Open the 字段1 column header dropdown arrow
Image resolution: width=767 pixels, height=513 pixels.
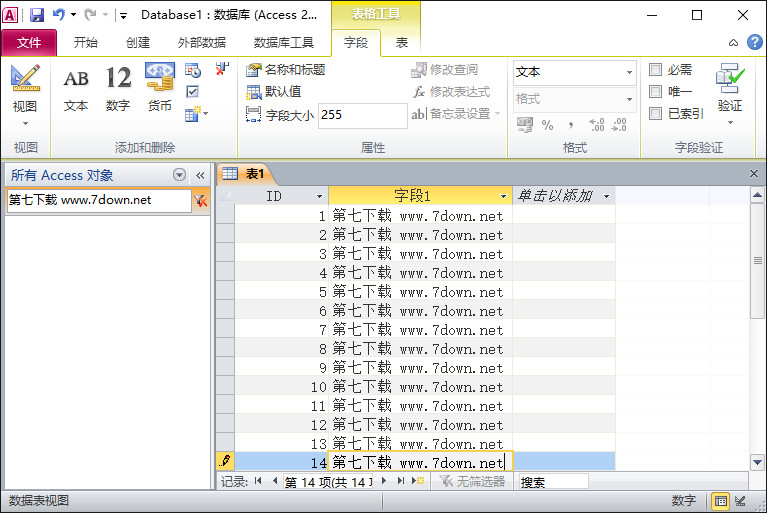tap(503, 196)
